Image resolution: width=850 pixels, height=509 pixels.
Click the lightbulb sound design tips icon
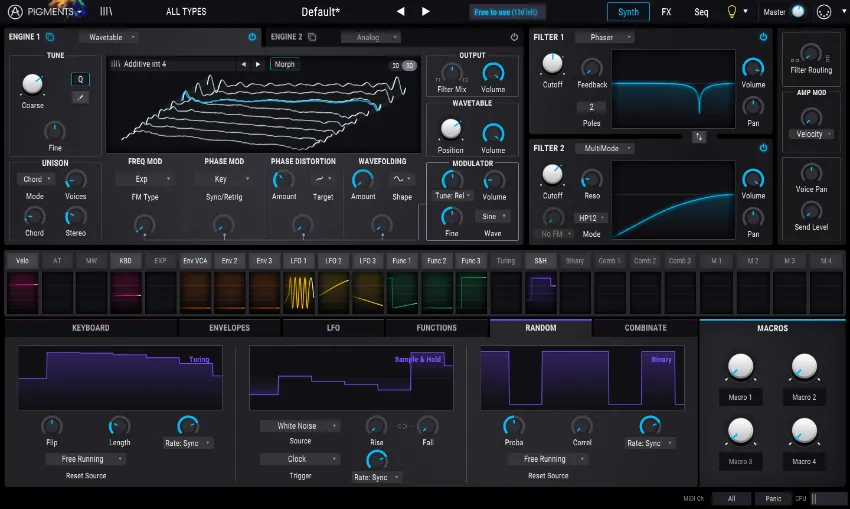732,11
